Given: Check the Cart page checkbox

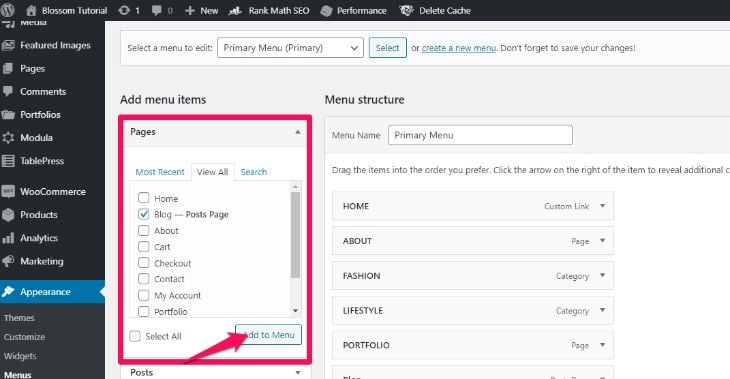Looking at the screenshot, I should coord(143,247).
